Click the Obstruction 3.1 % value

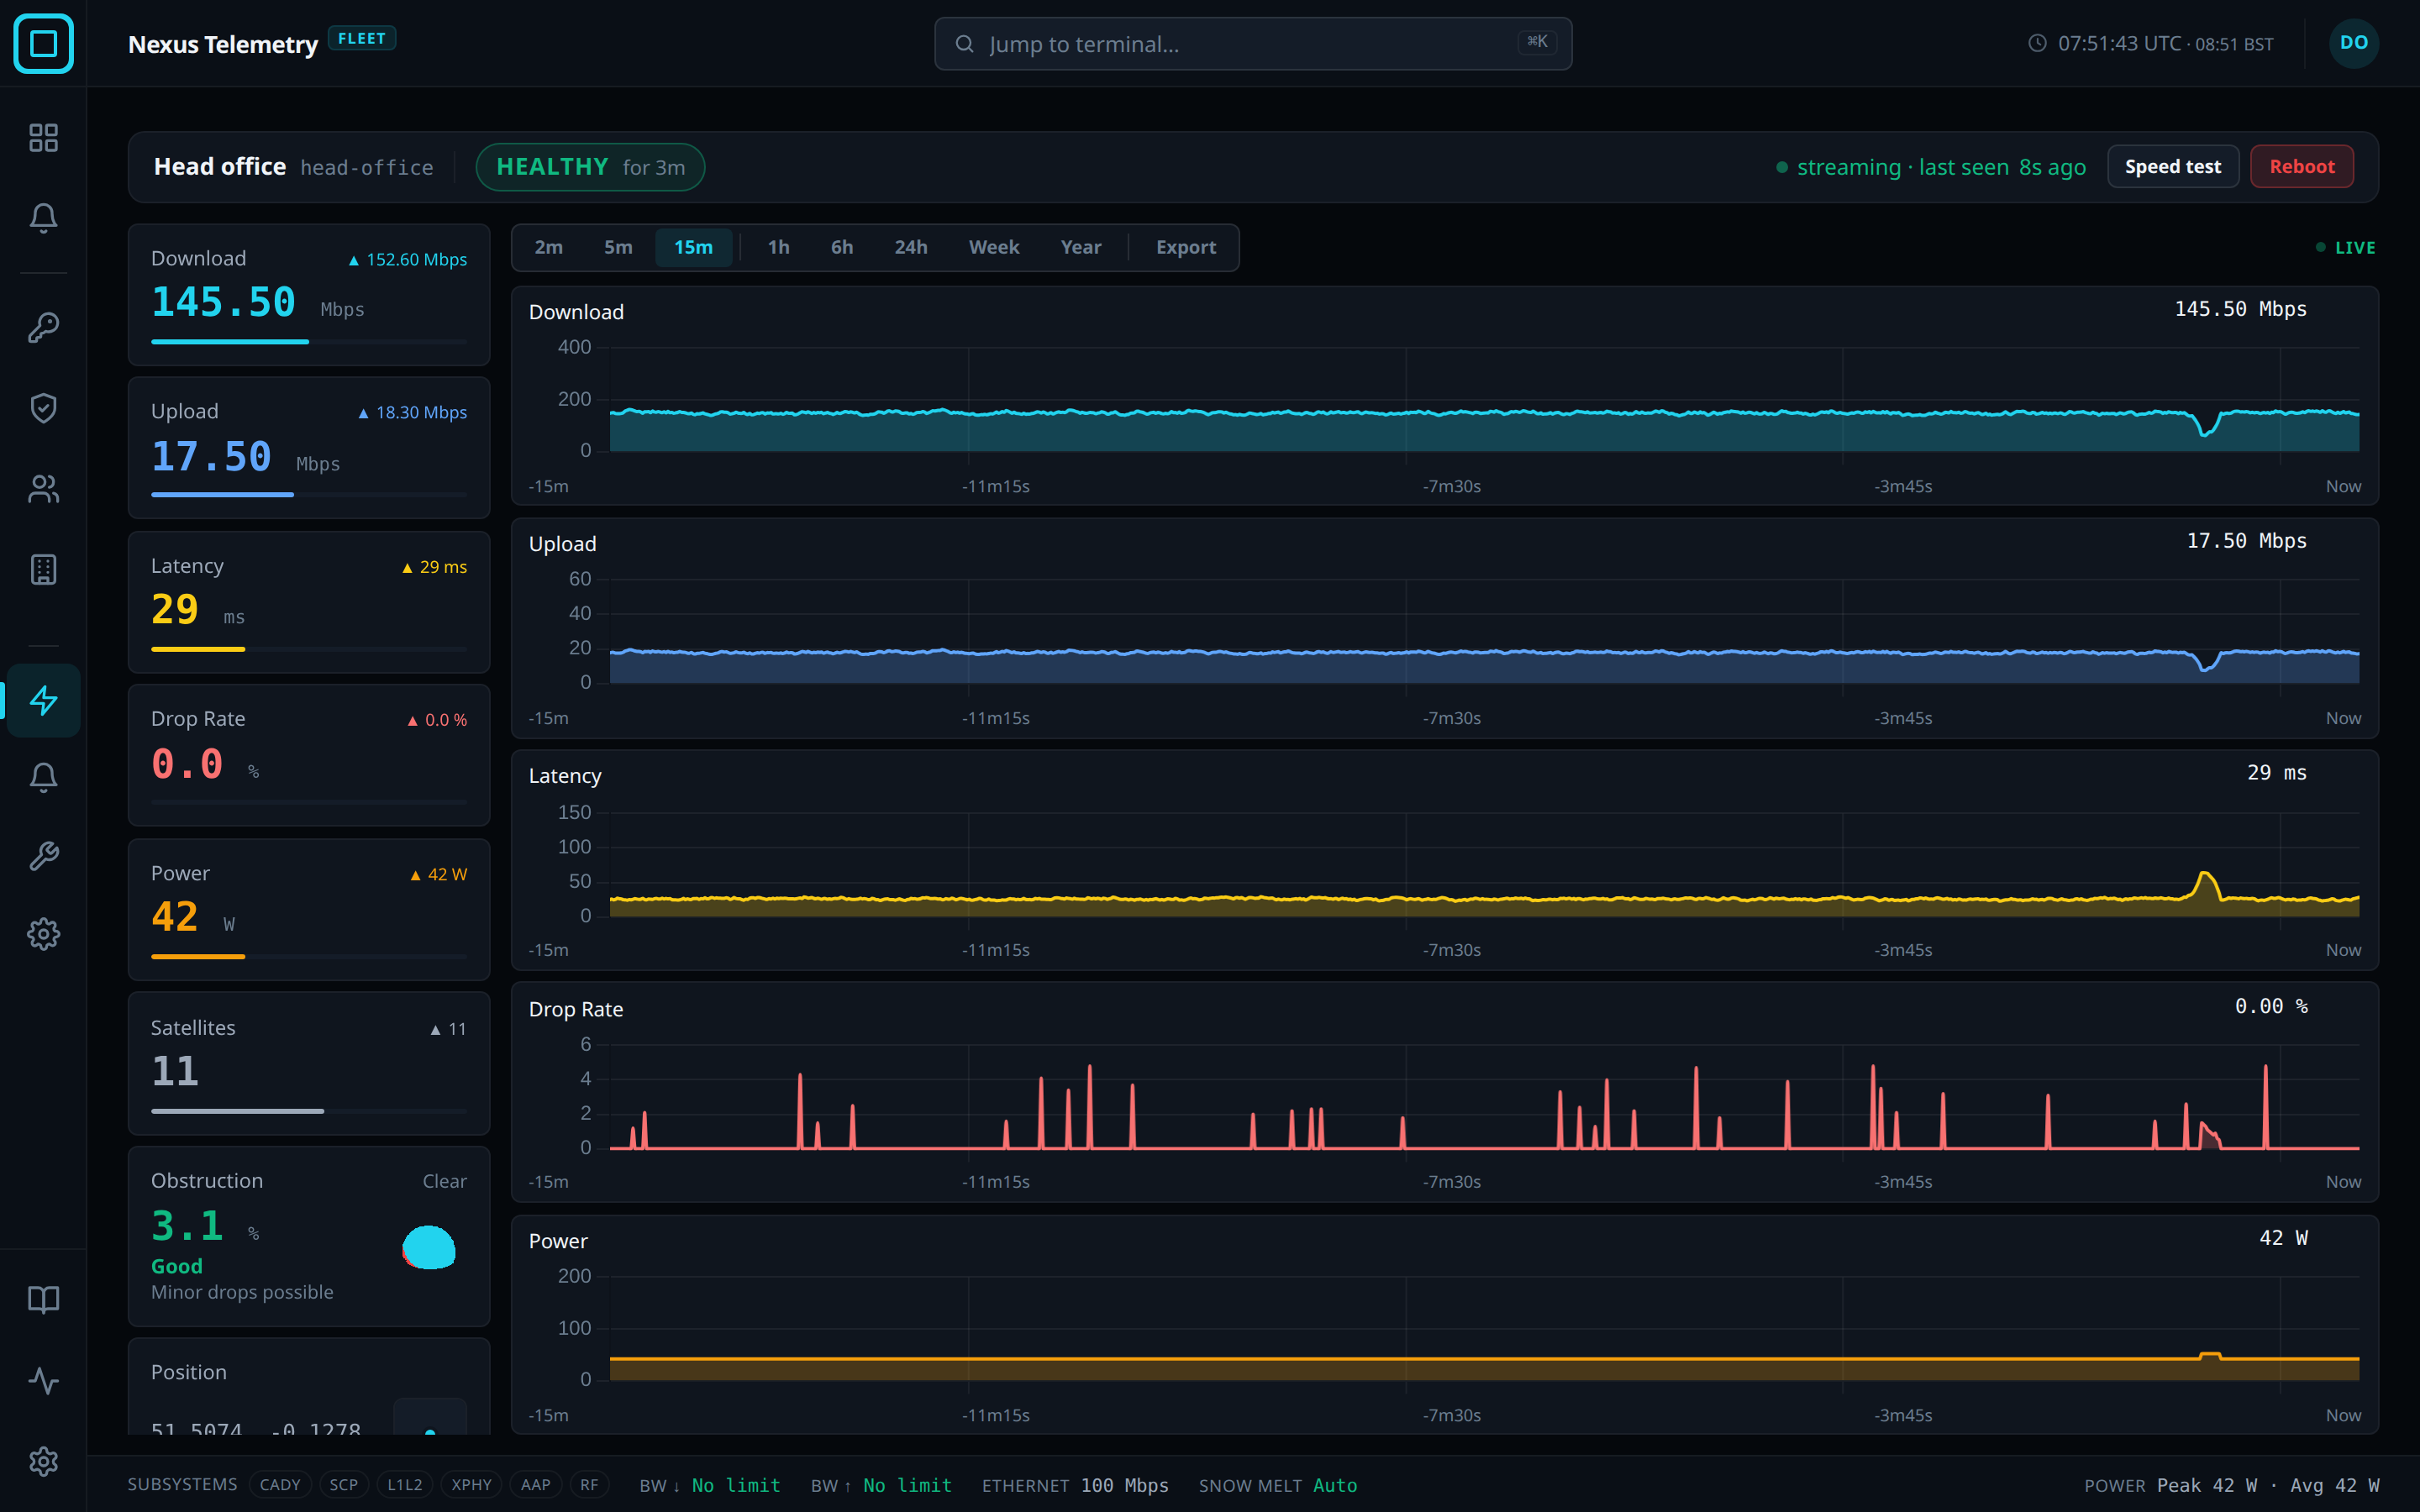(x=205, y=1227)
